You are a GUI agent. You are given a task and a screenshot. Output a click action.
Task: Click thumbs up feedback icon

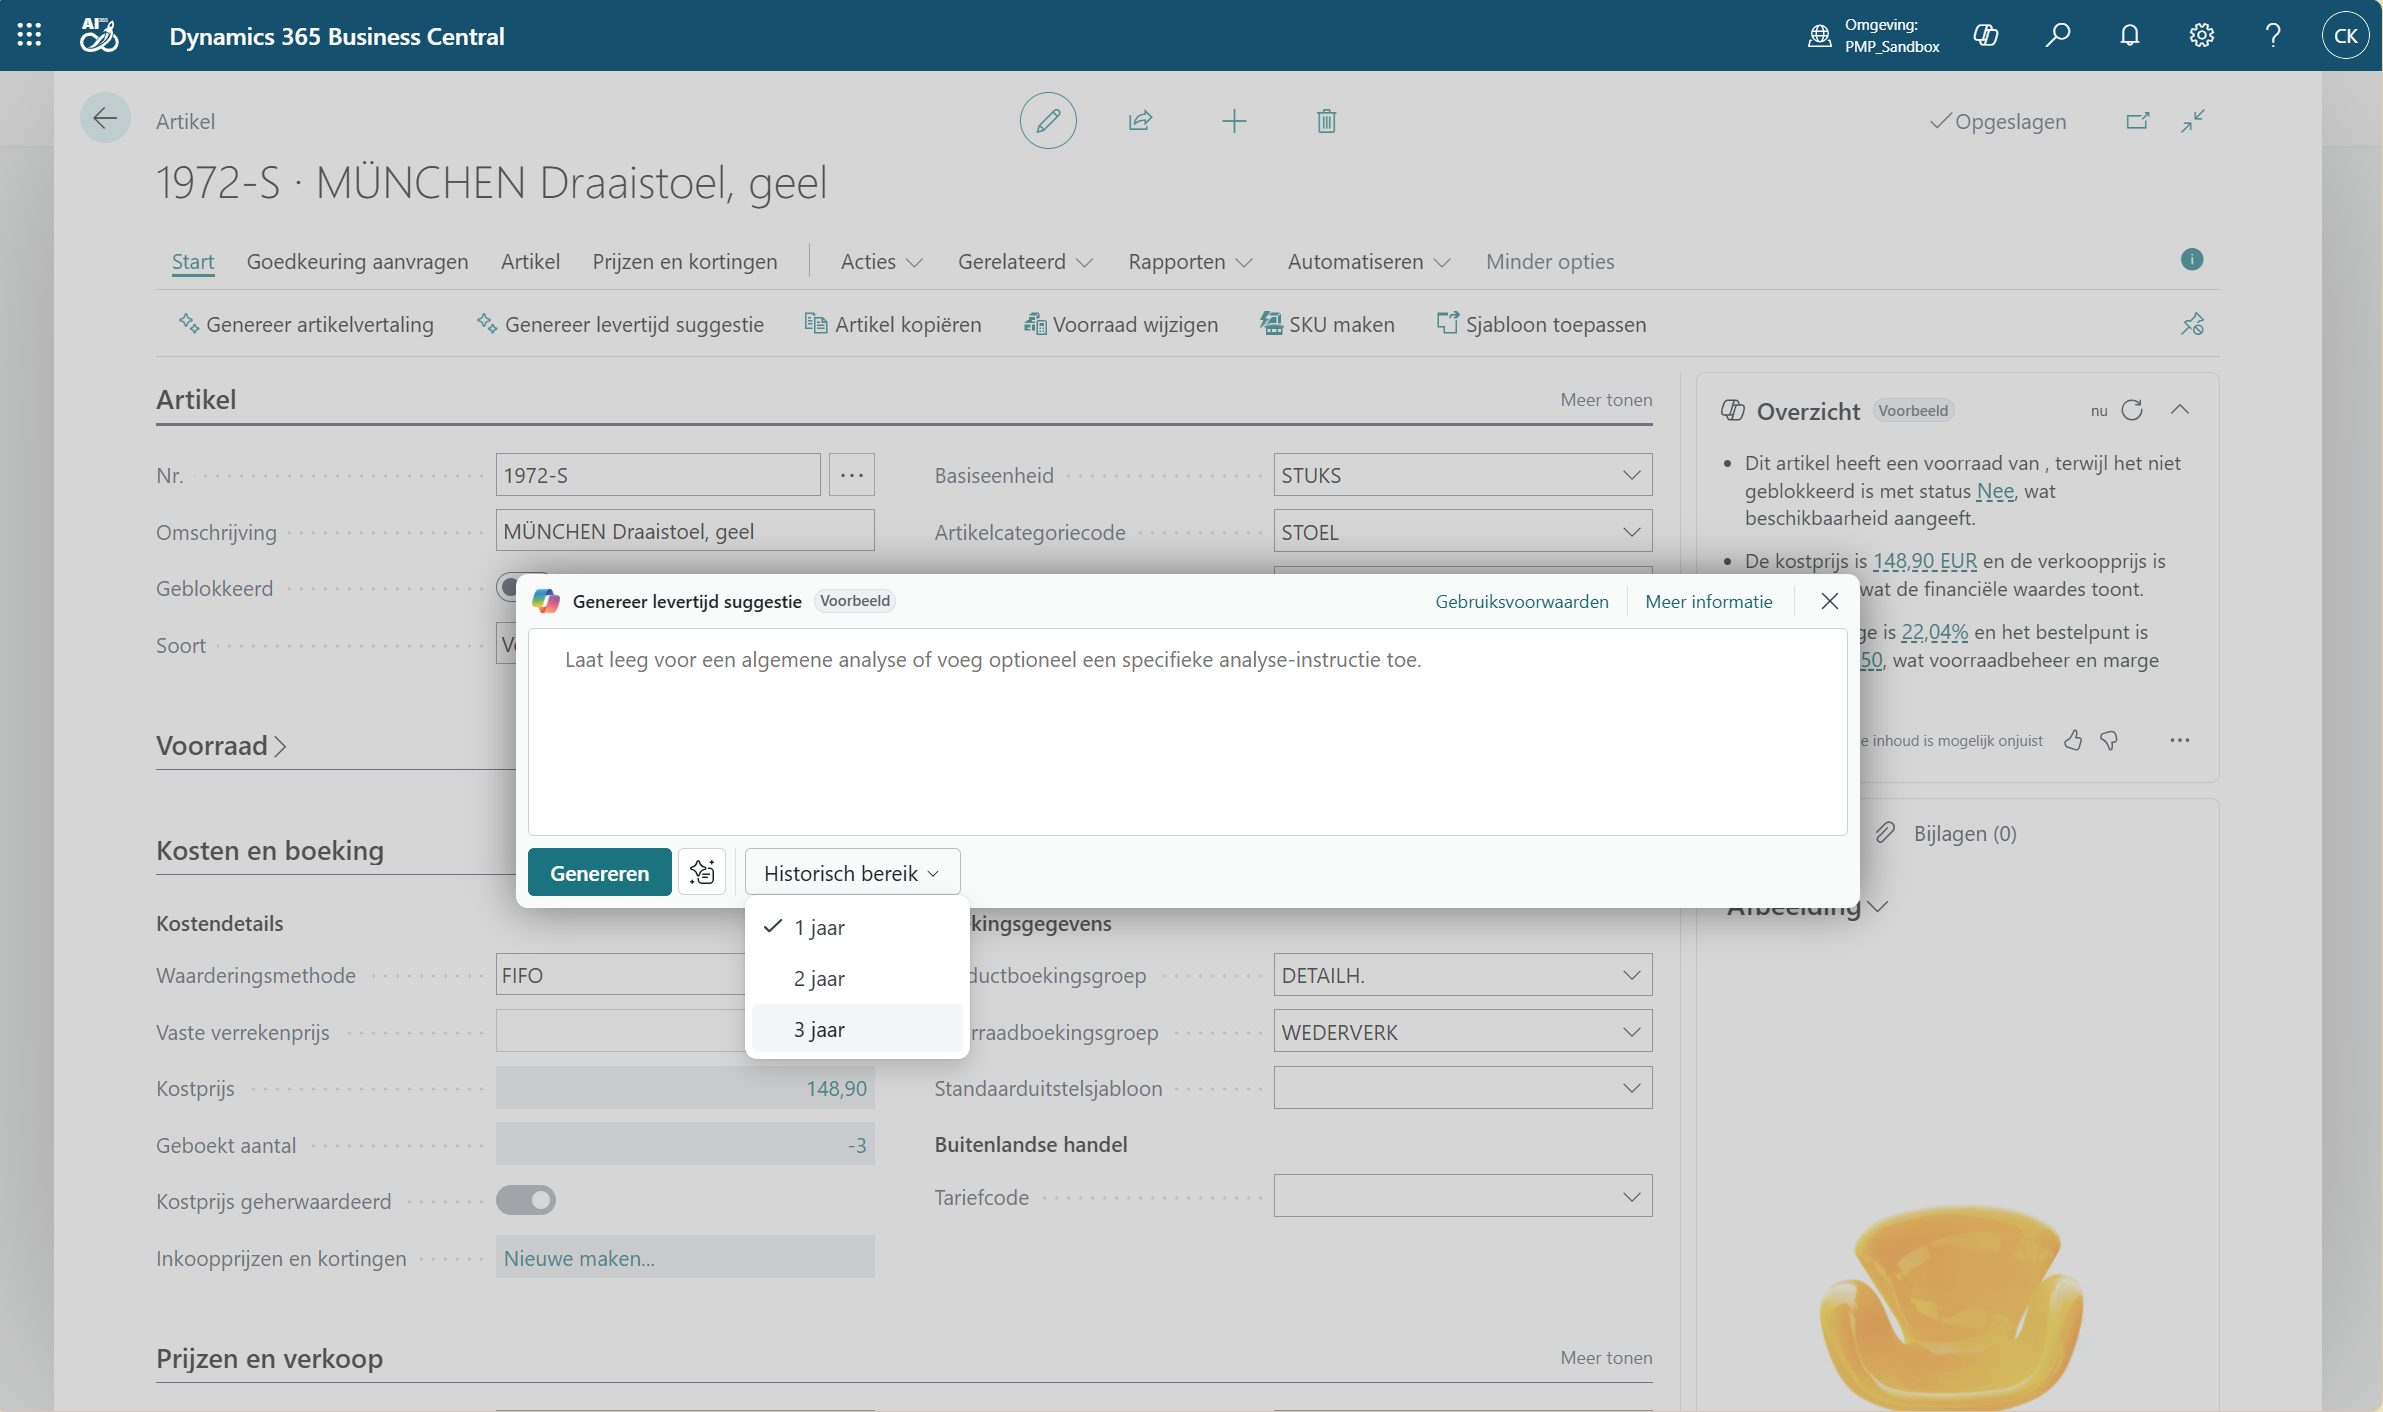[x=2073, y=740]
